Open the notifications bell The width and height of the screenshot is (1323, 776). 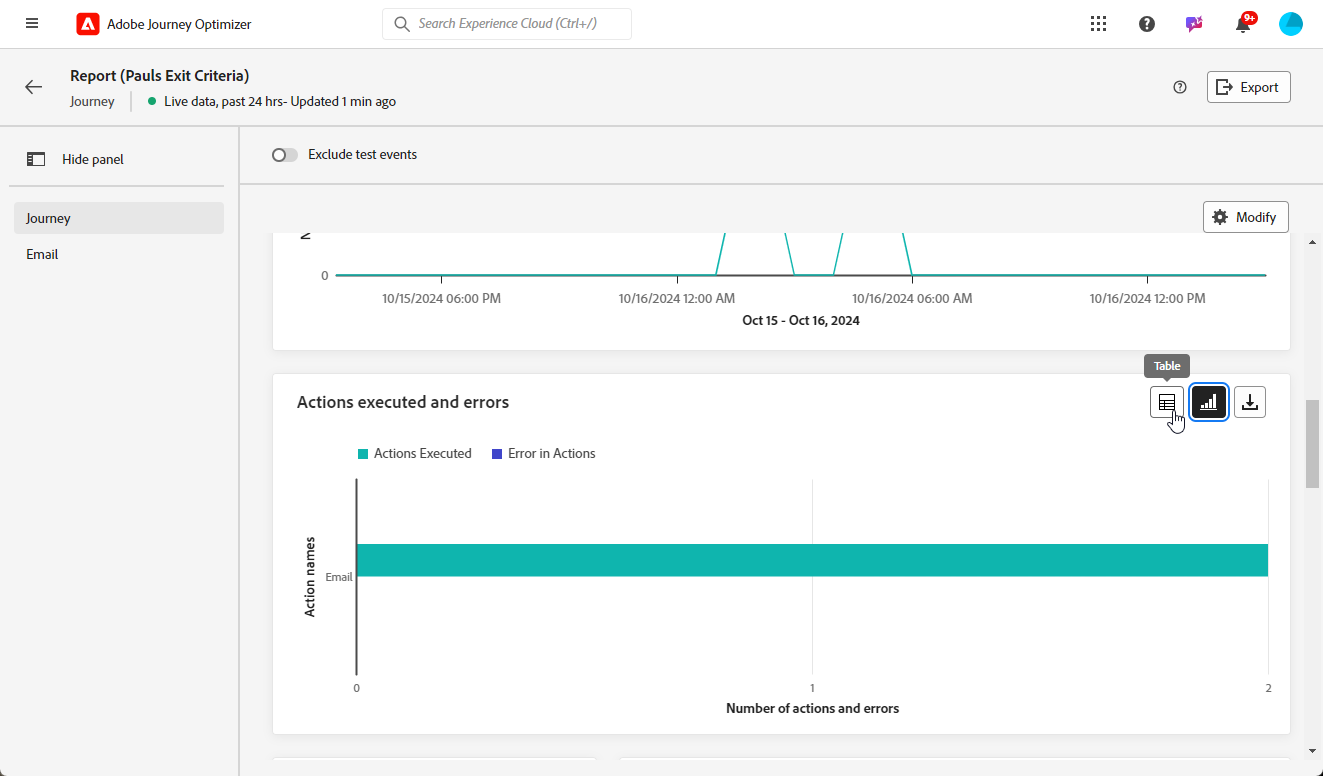[1243, 24]
